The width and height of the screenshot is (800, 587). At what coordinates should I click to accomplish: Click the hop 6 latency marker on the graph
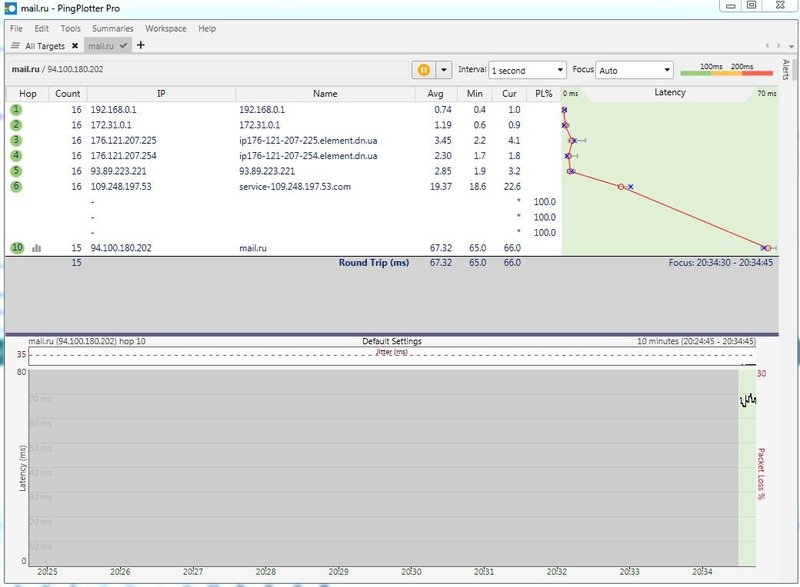click(621, 187)
